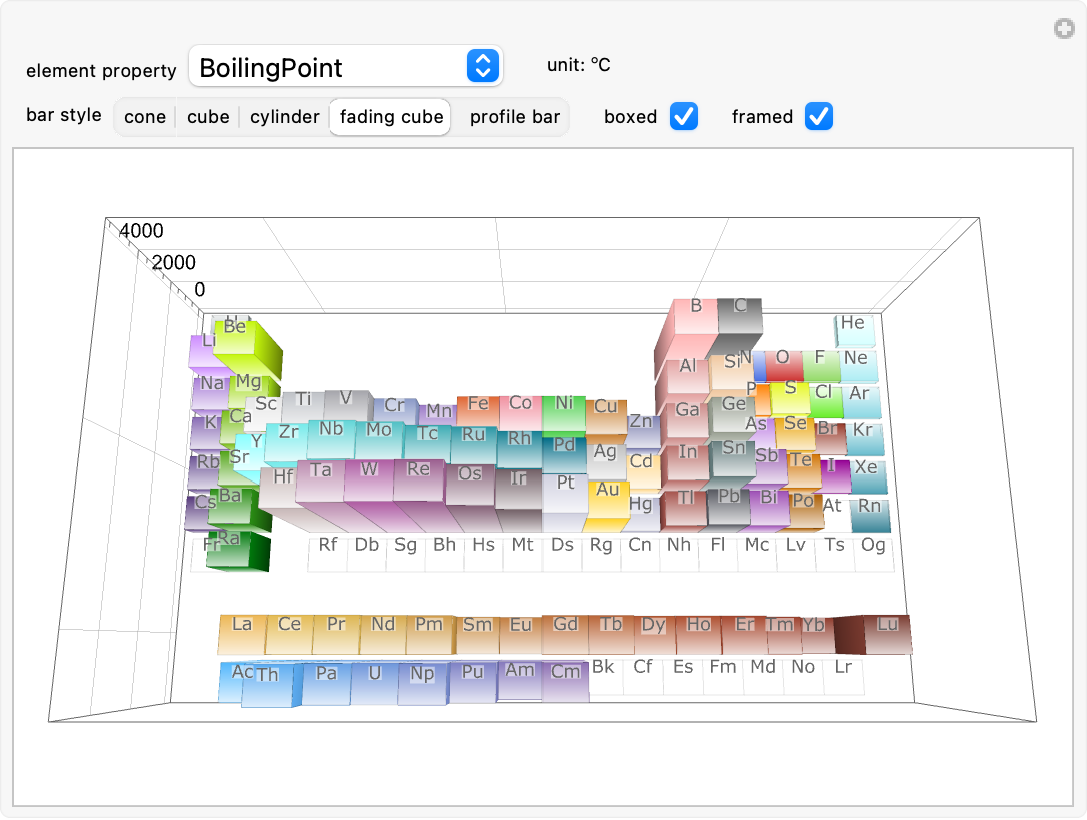Click the He element cube
The image size is (1087, 820).
853,325
